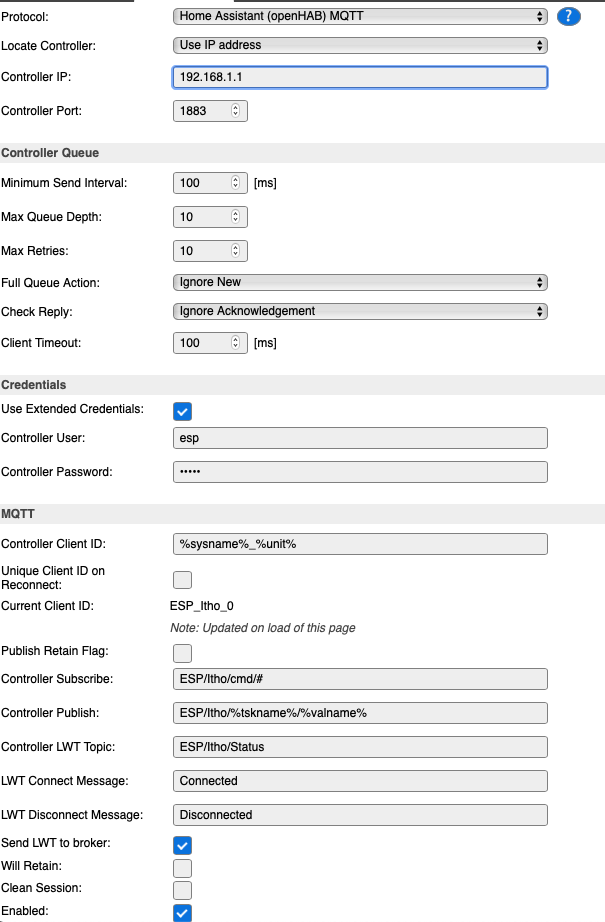Expand the Locate Controller dropdown
605x922 pixels.
[x=360, y=45]
